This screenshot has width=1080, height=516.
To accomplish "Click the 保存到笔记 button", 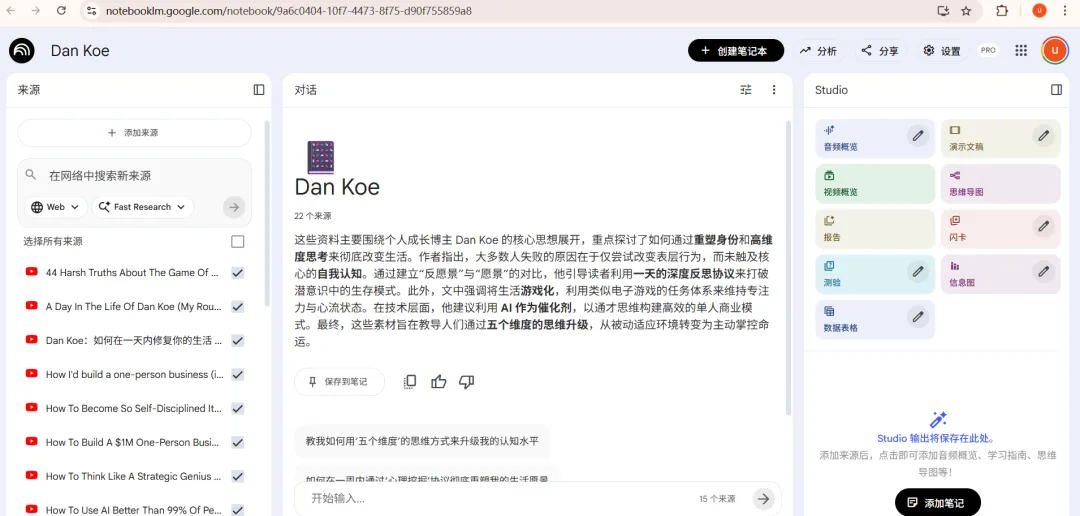I will pos(339,382).
